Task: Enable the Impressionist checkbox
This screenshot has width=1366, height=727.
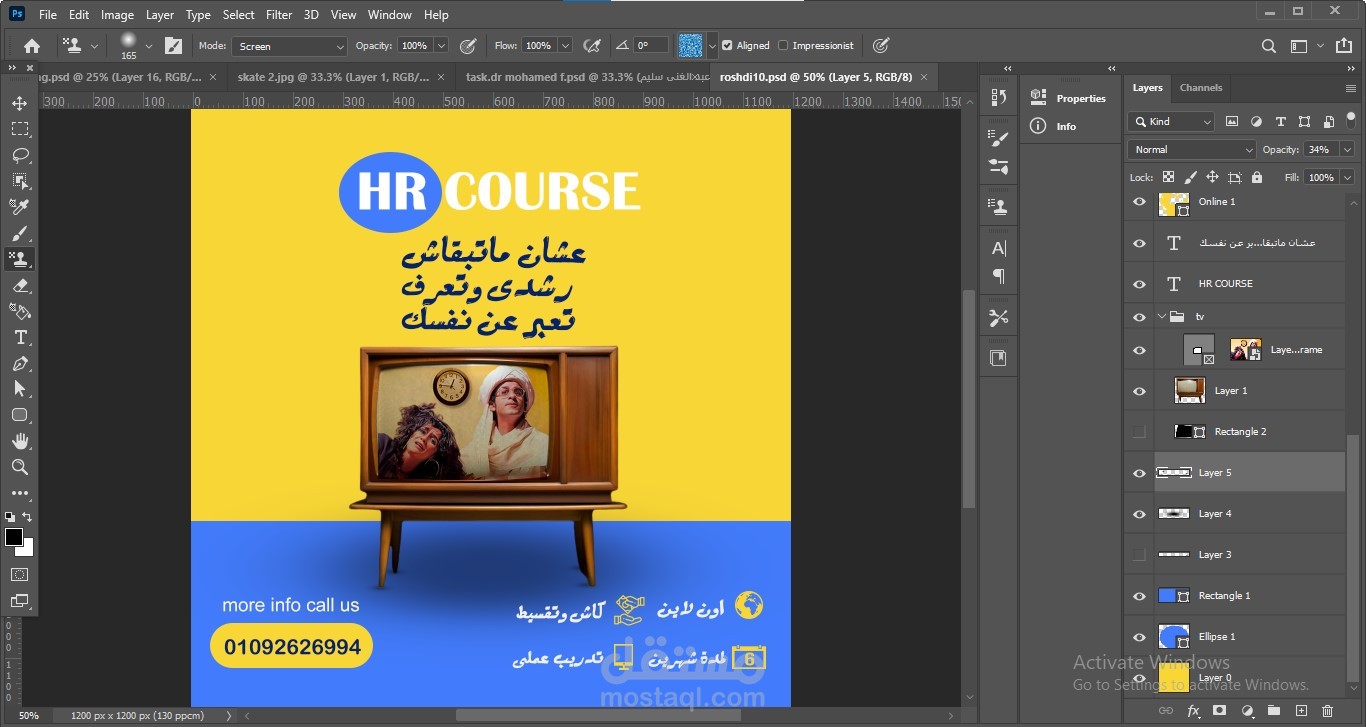Action: coord(783,46)
